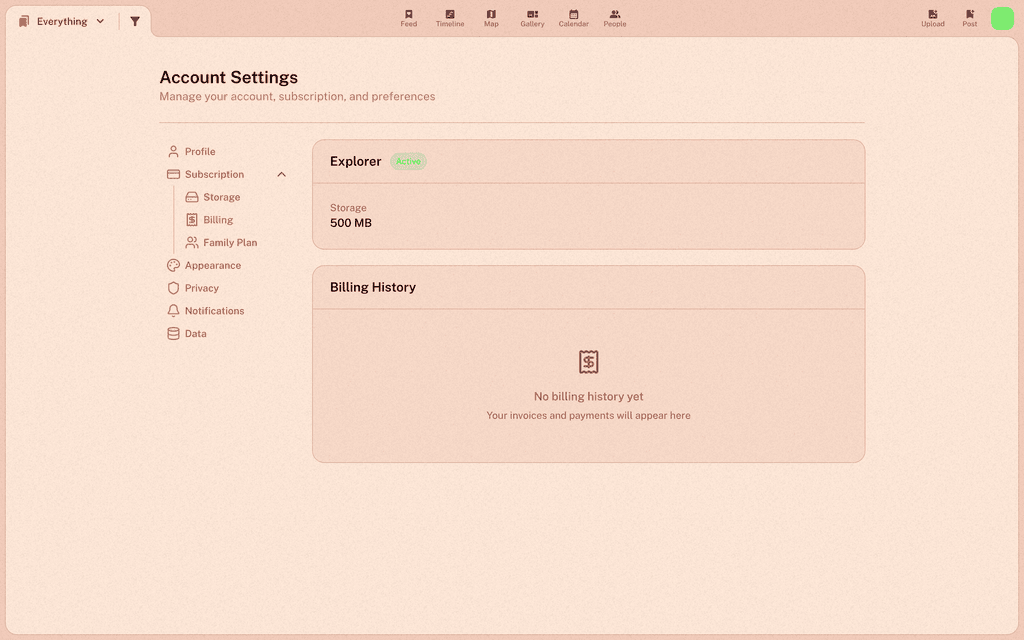Click the Subscription card icon
Image resolution: width=1024 pixels, height=640 pixels.
click(173, 174)
